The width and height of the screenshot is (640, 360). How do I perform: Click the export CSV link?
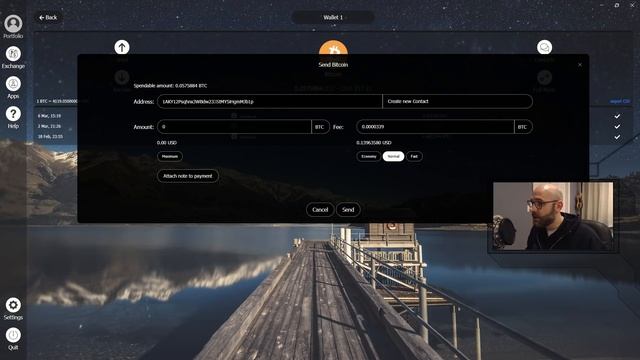pos(620,101)
